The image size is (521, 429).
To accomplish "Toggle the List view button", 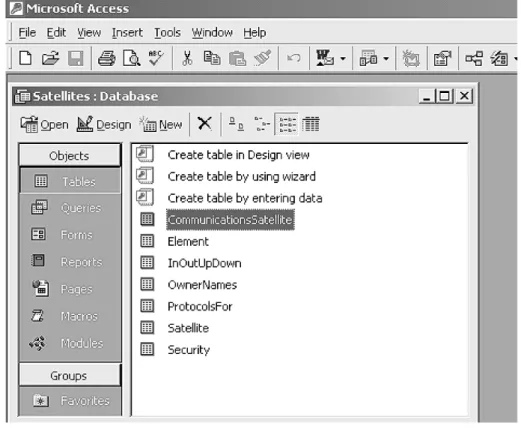I will [286, 124].
